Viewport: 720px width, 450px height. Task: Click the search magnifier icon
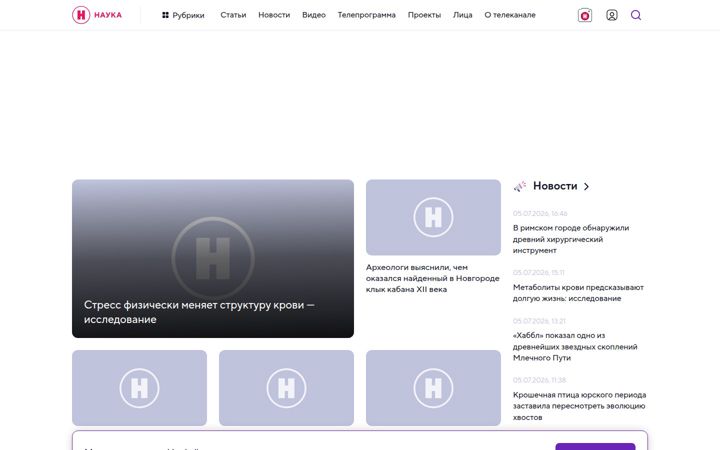(636, 15)
